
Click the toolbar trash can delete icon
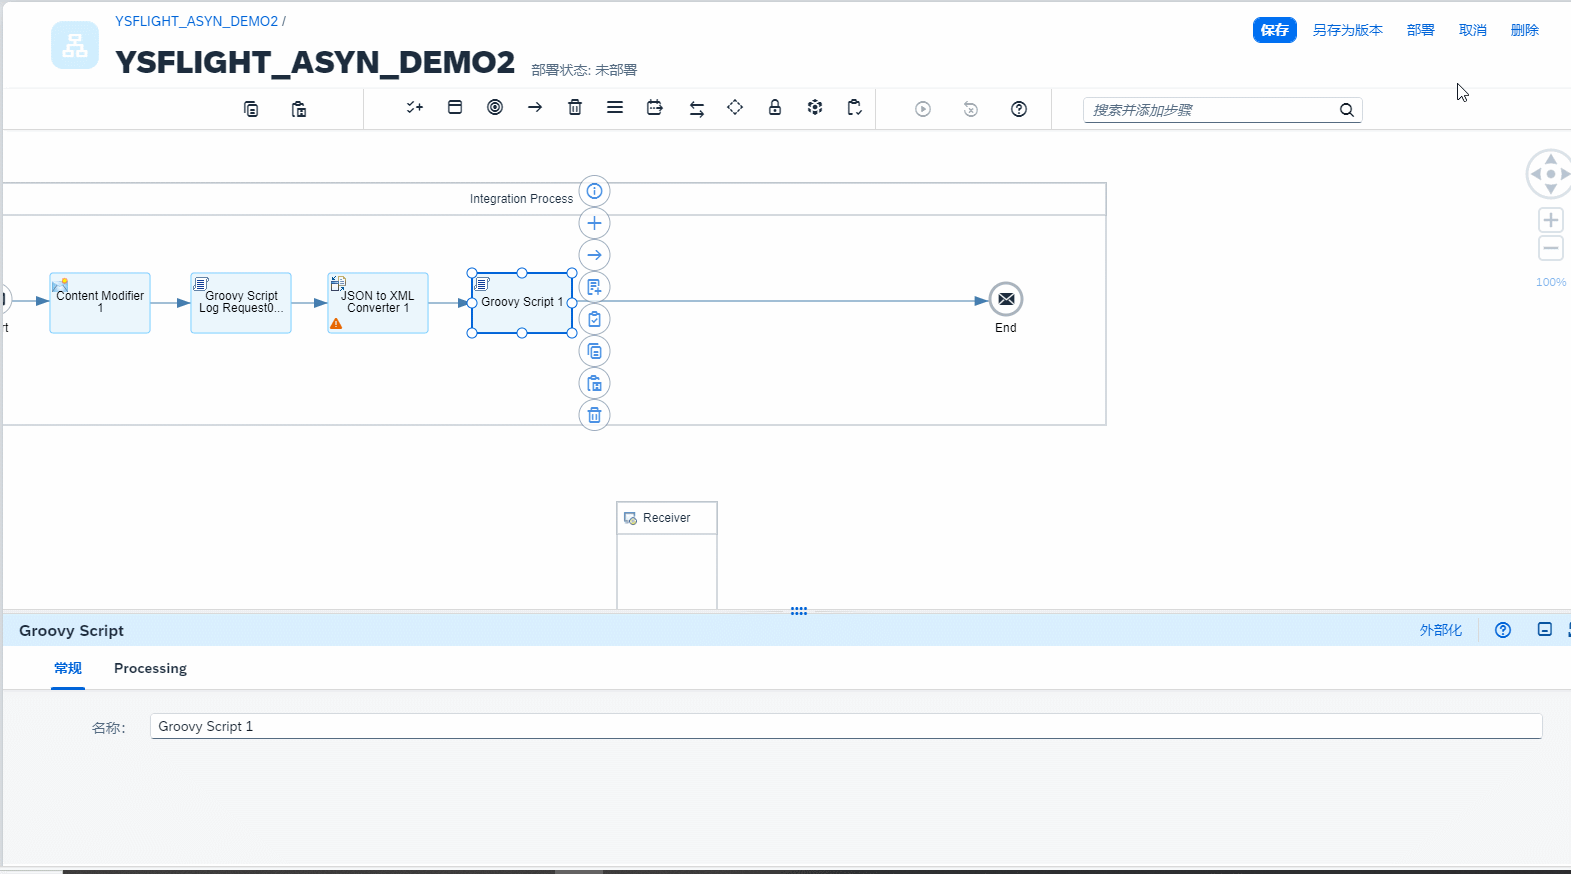575,108
